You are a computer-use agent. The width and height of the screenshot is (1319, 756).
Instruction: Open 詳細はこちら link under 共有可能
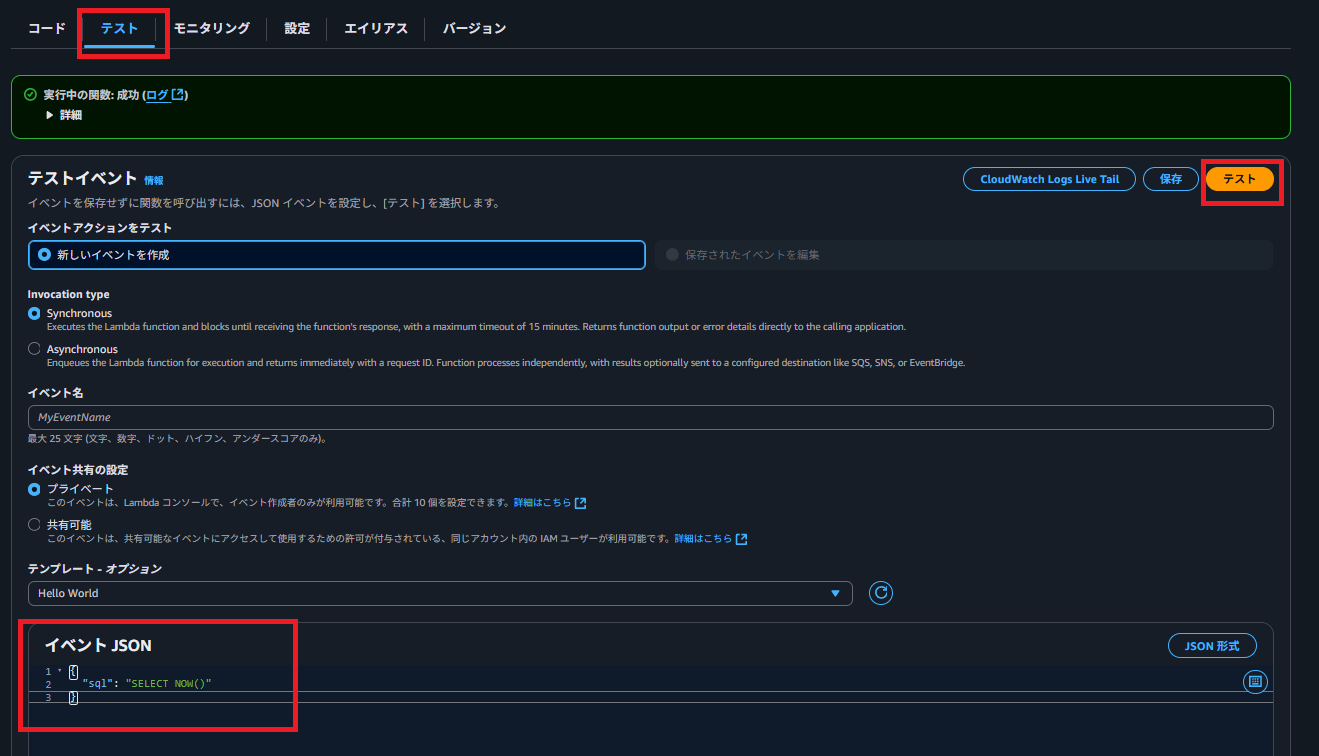point(711,539)
